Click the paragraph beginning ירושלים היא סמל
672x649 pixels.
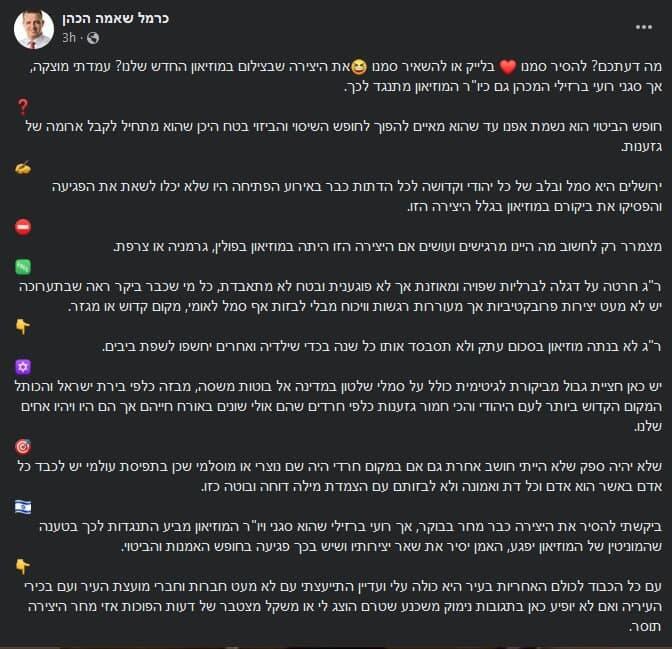pyautogui.click(x=357, y=197)
